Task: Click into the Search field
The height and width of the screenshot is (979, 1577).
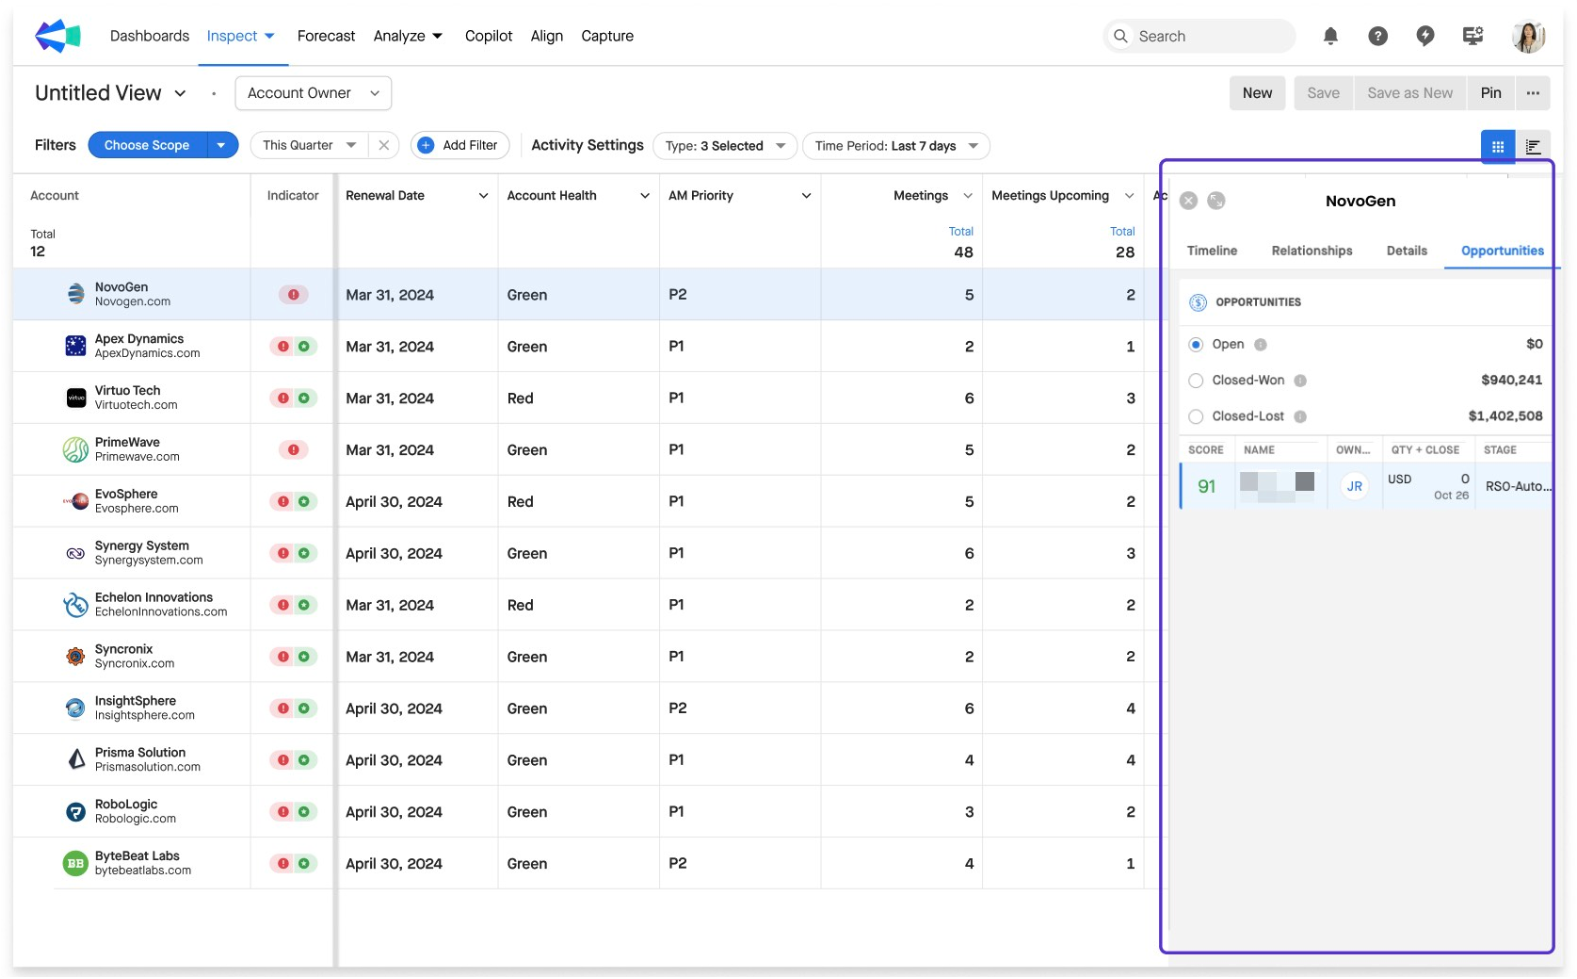Action: pyautogui.click(x=1199, y=36)
